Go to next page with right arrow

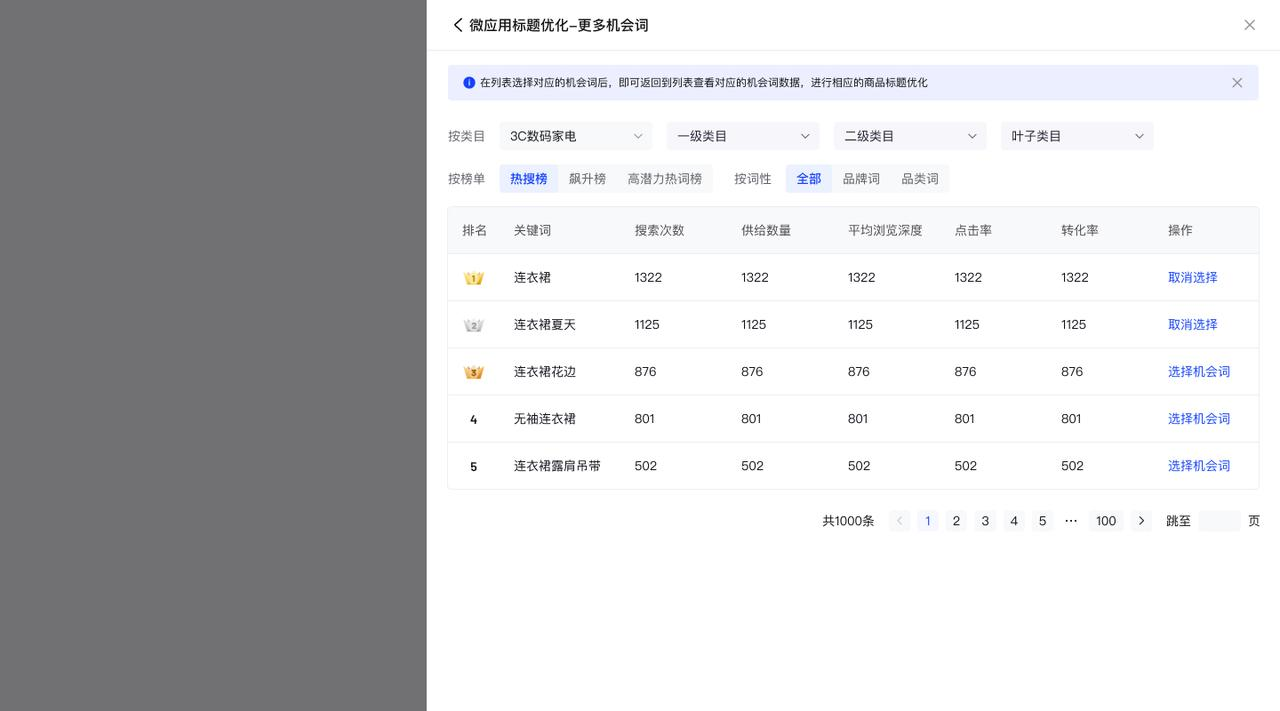[1141, 521]
